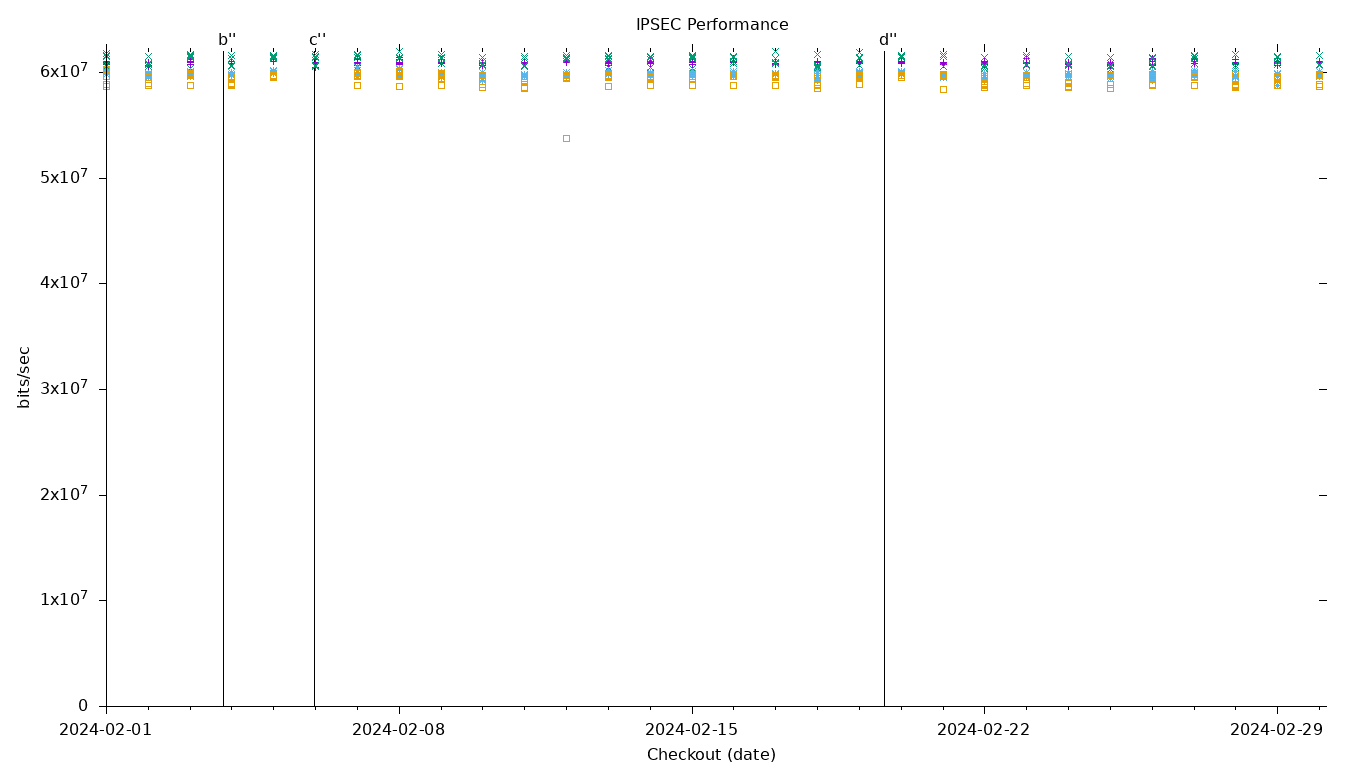Click the 2x10^7 y-axis value
This screenshot has width=1360, height=768.
point(64,493)
